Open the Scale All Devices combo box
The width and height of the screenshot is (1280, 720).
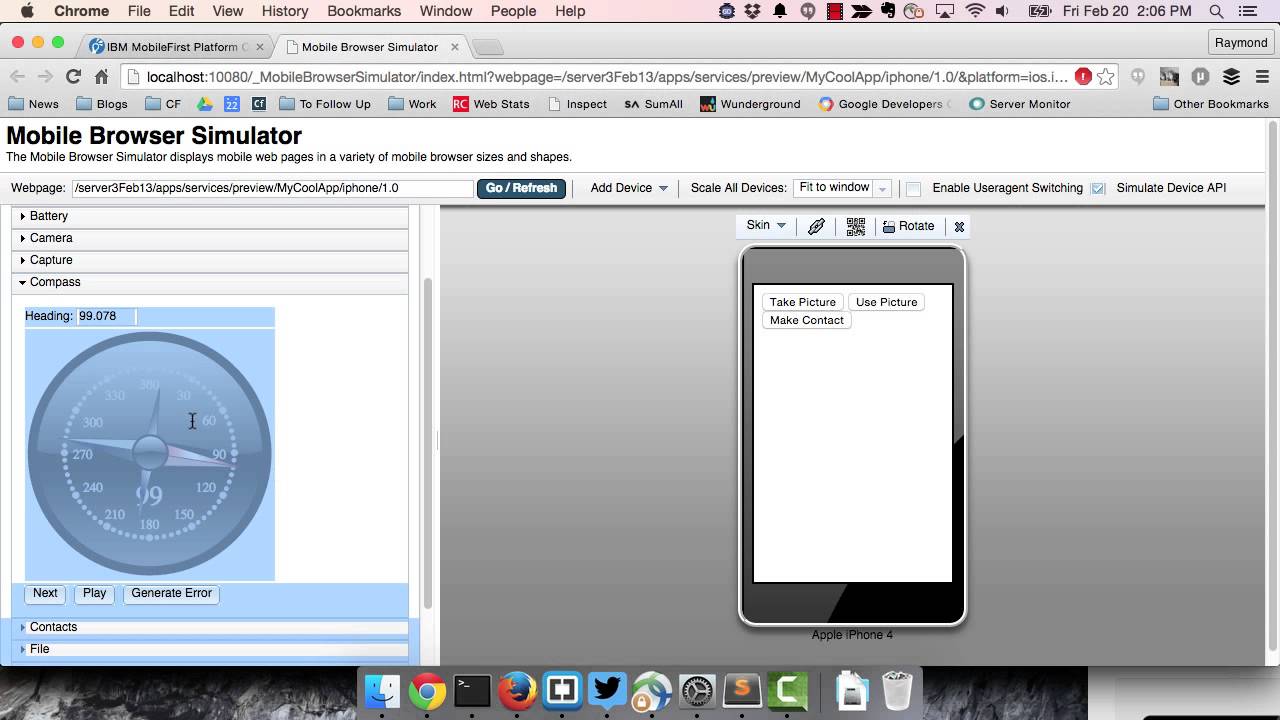pos(842,188)
